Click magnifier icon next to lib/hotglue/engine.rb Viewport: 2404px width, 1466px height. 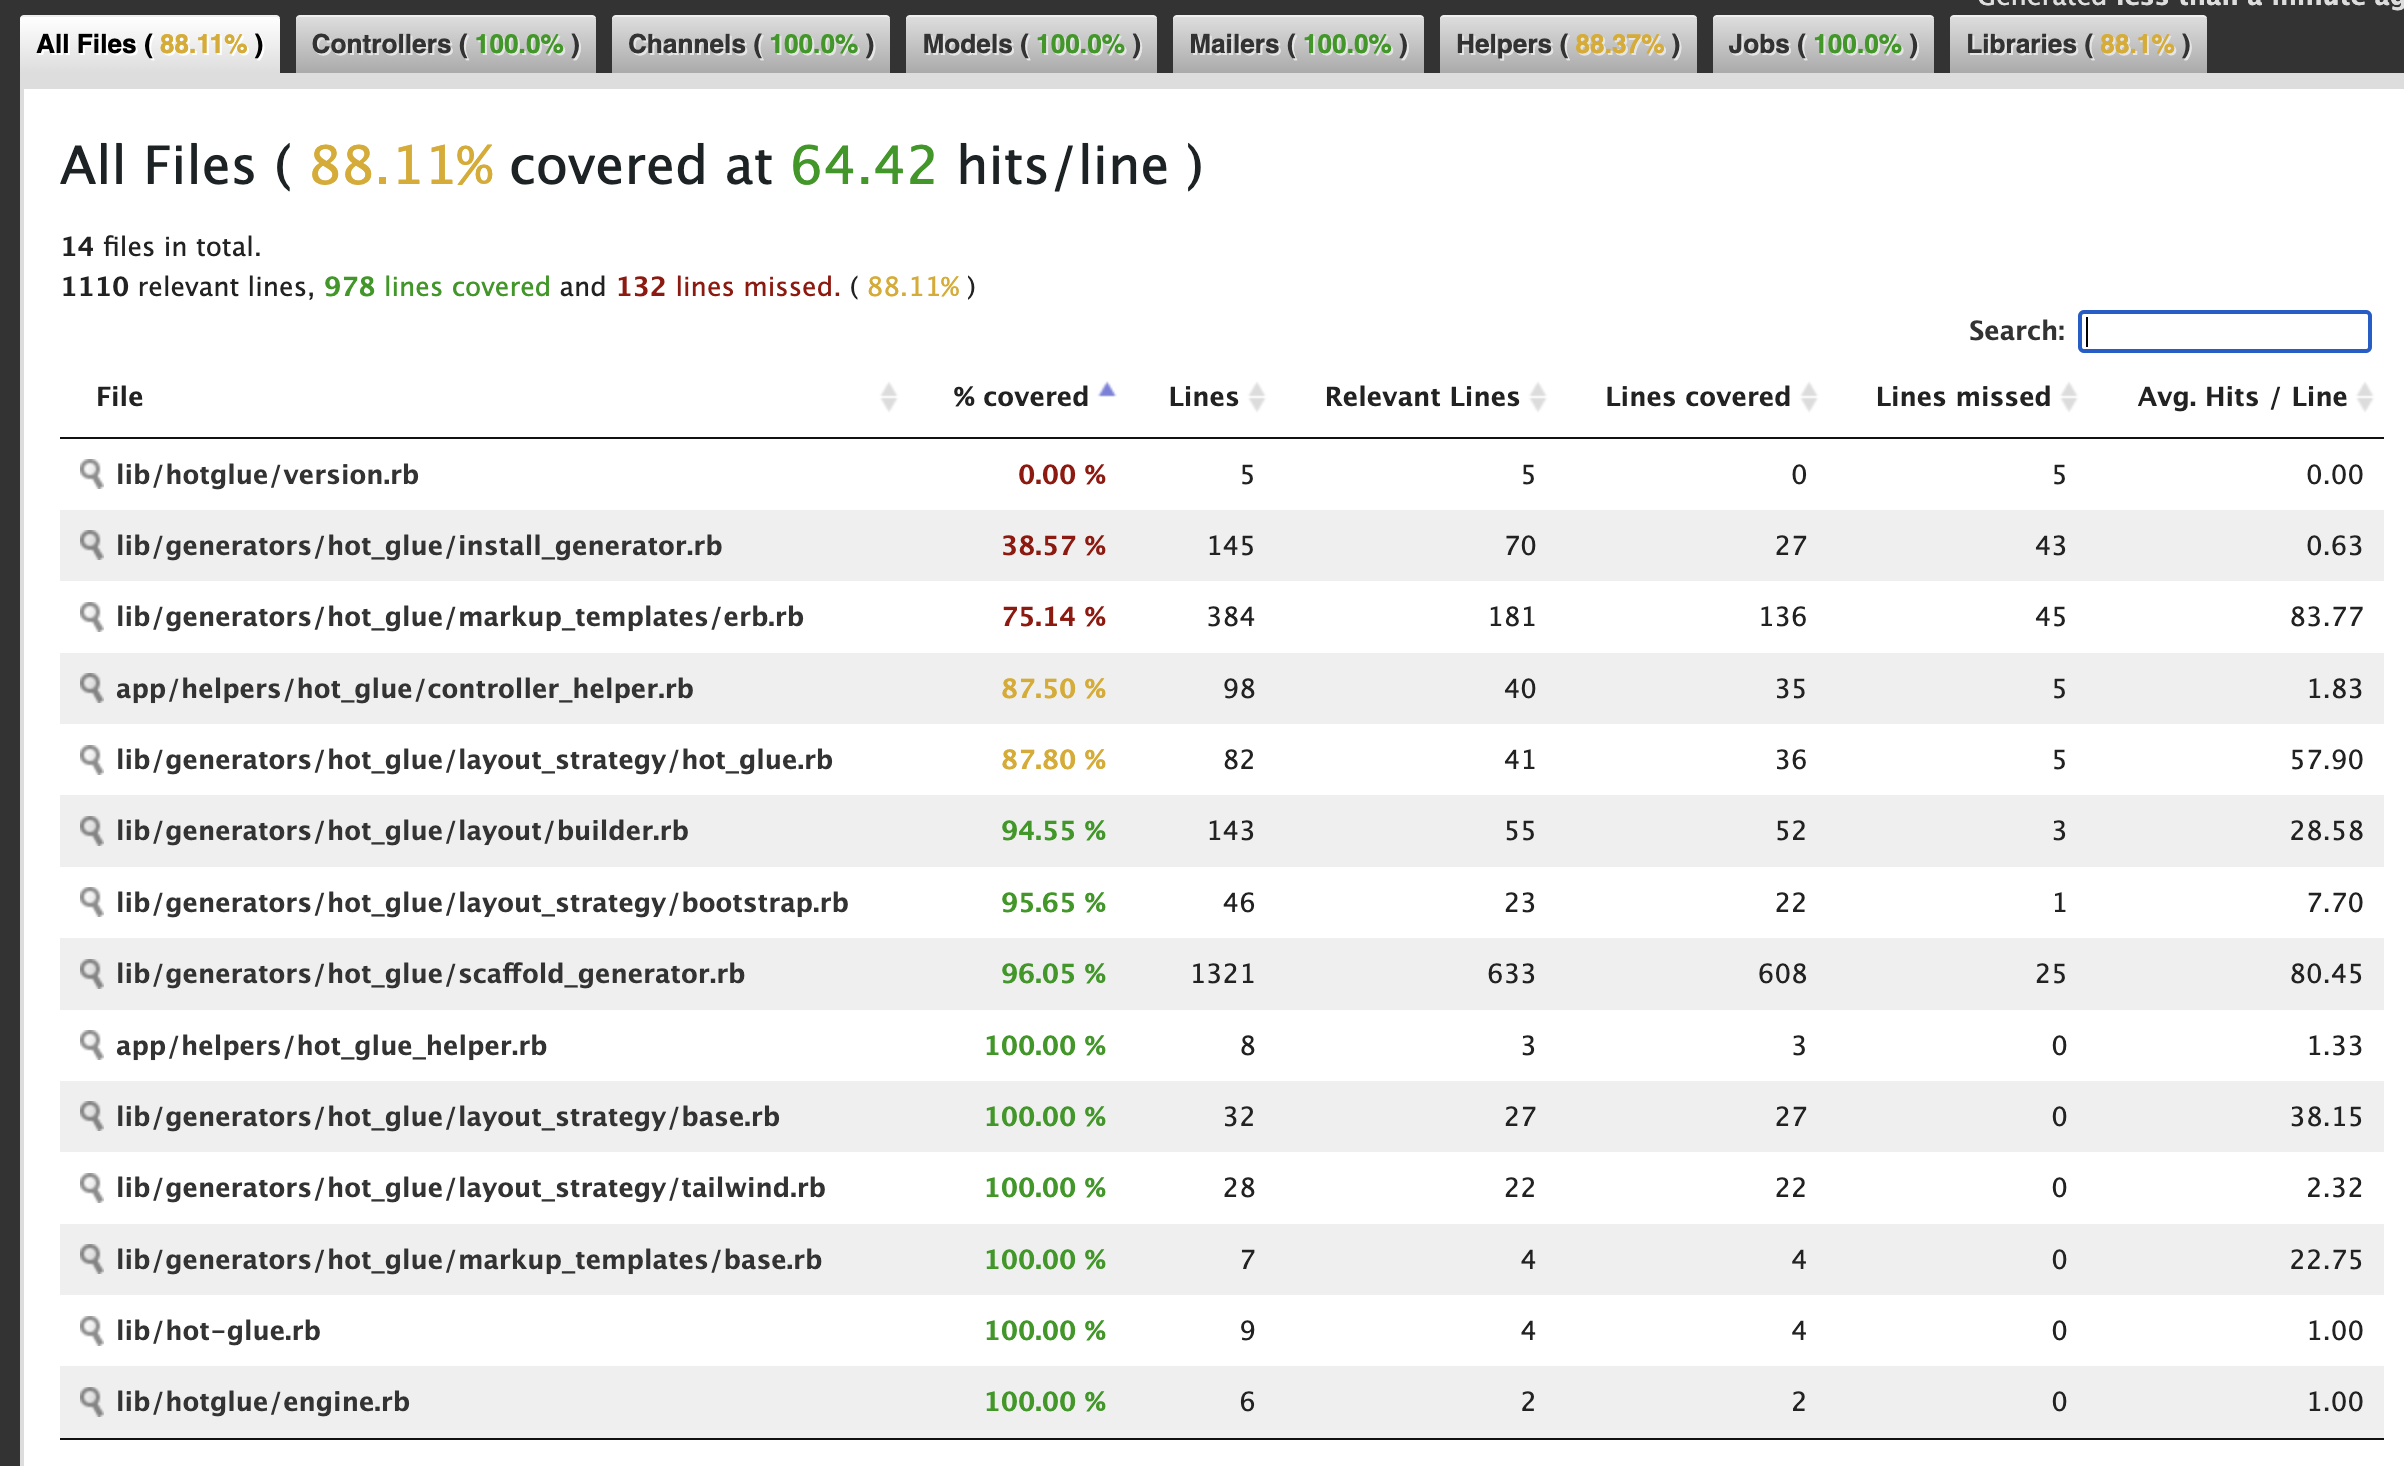point(91,1401)
